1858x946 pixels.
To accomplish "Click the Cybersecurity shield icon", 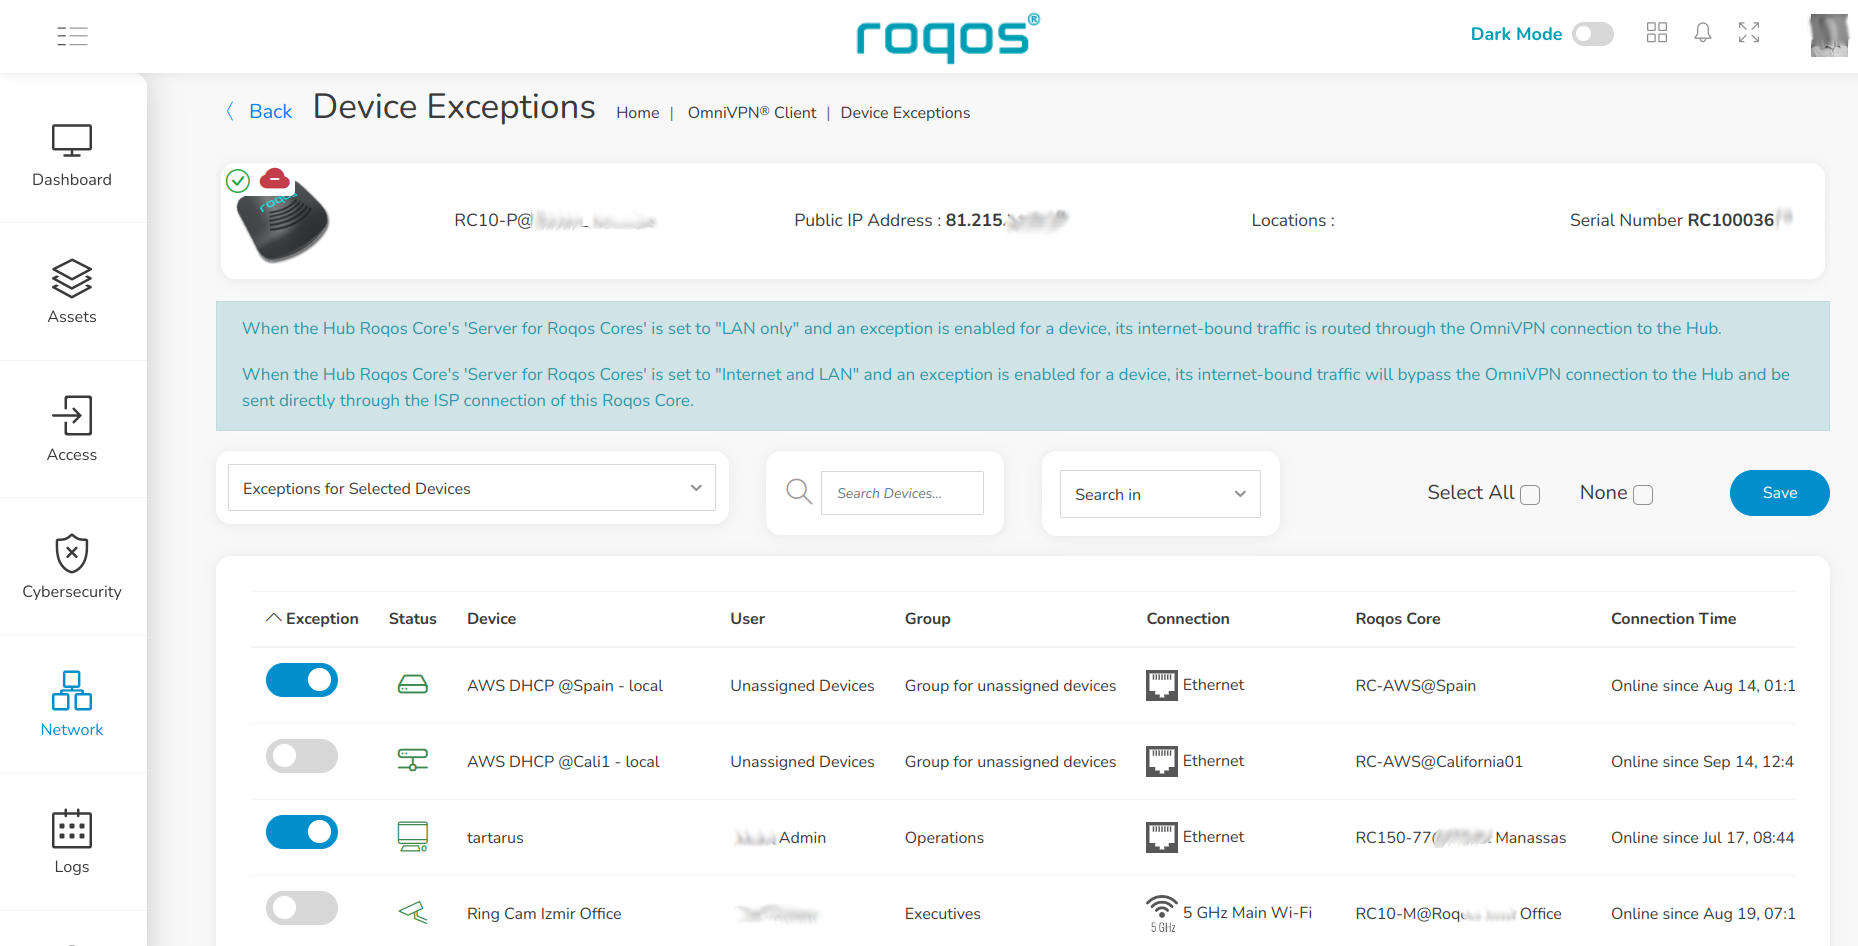I will pos(72,553).
